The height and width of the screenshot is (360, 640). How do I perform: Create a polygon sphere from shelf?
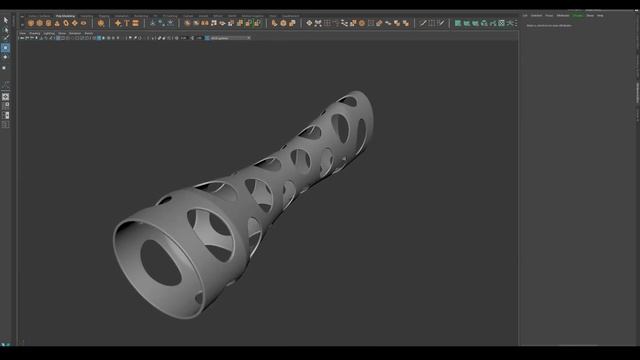tap(31, 23)
